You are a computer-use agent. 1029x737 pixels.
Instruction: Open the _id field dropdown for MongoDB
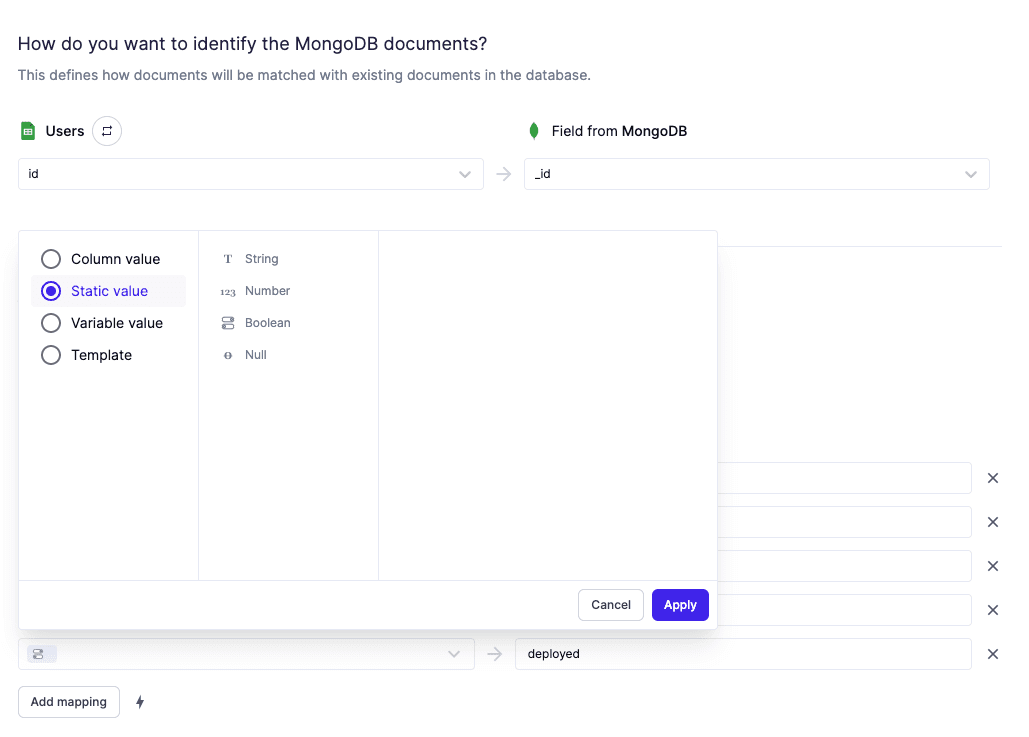756,173
